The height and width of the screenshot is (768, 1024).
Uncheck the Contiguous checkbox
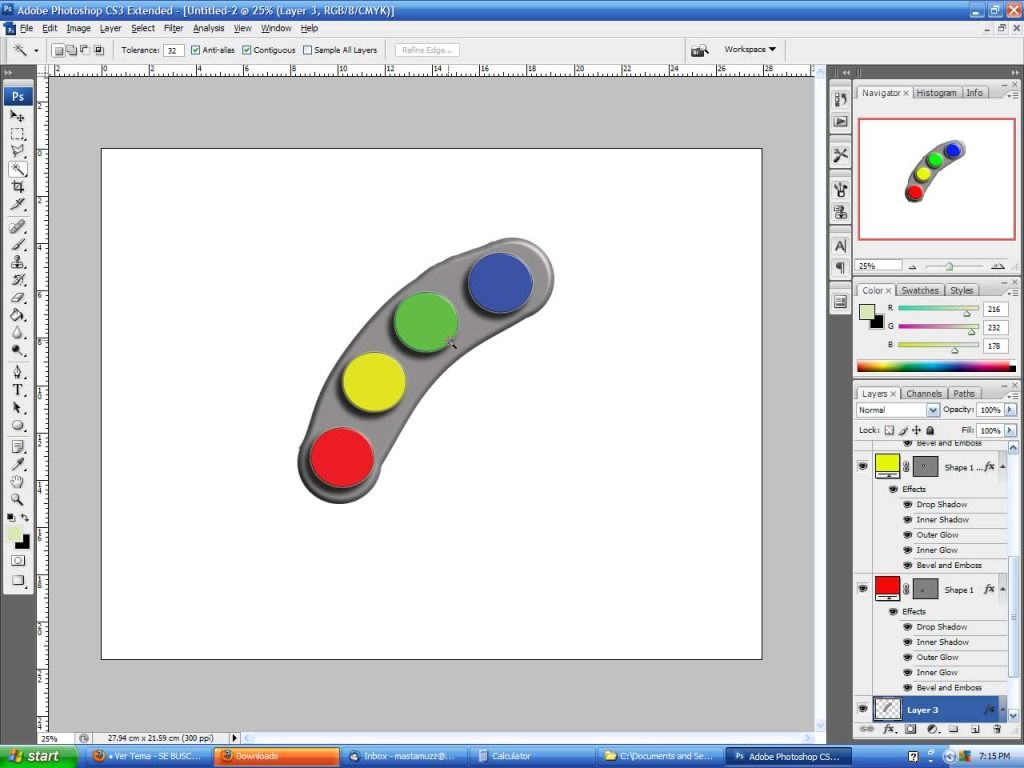pyautogui.click(x=247, y=50)
